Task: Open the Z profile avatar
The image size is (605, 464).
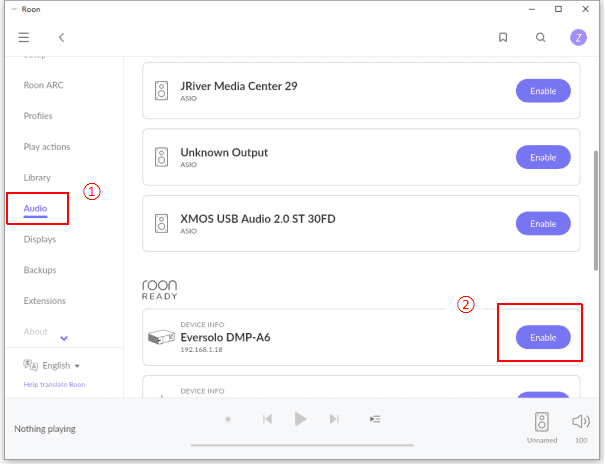Action: pos(578,38)
